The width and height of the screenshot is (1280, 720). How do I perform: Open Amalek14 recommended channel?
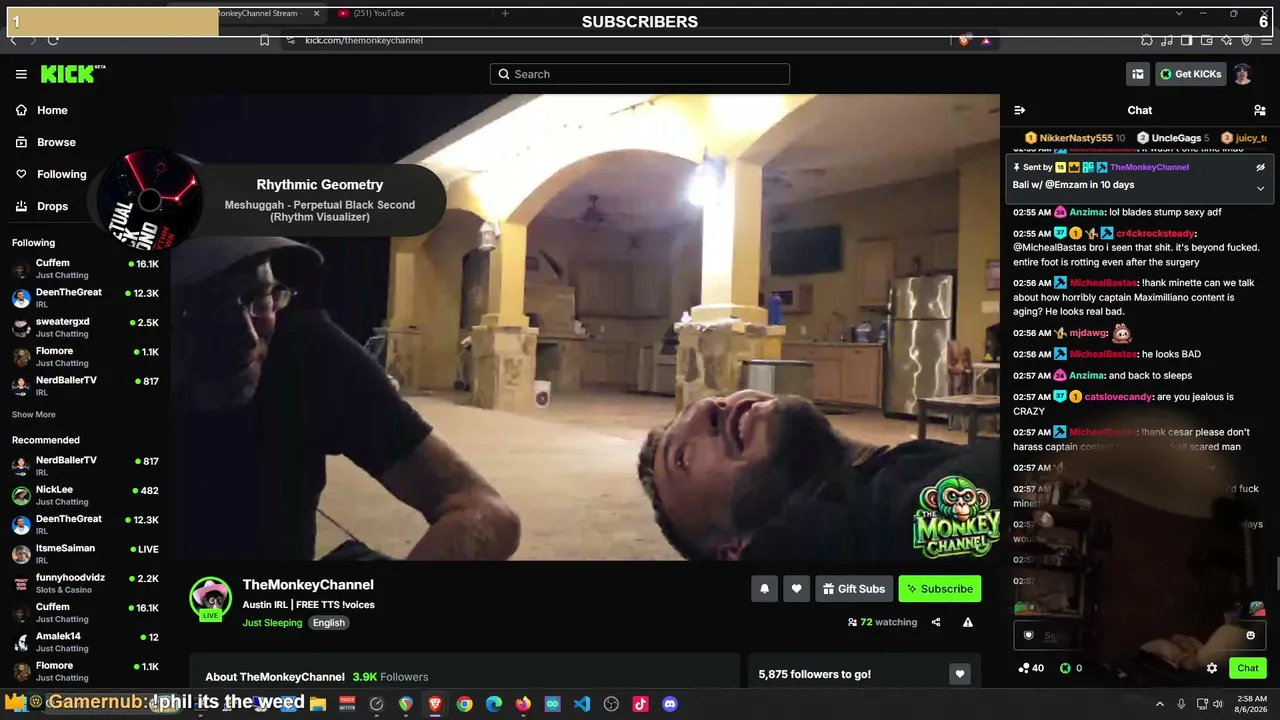(86, 642)
